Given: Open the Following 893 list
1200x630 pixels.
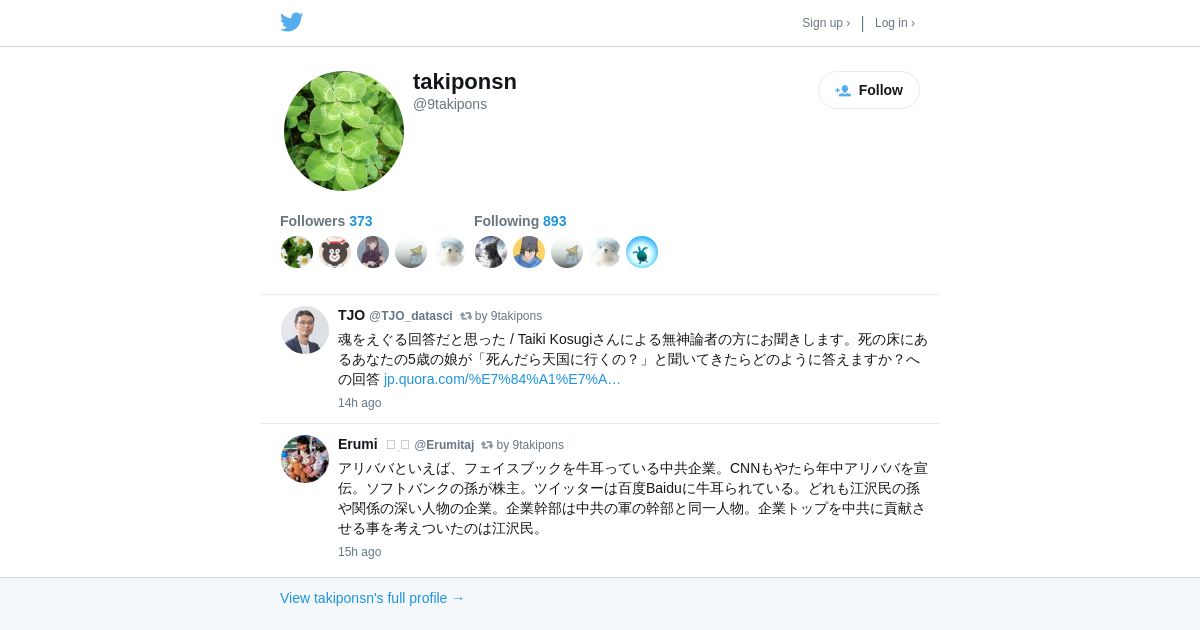Looking at the screenshot, I should [x=520, y=221].
